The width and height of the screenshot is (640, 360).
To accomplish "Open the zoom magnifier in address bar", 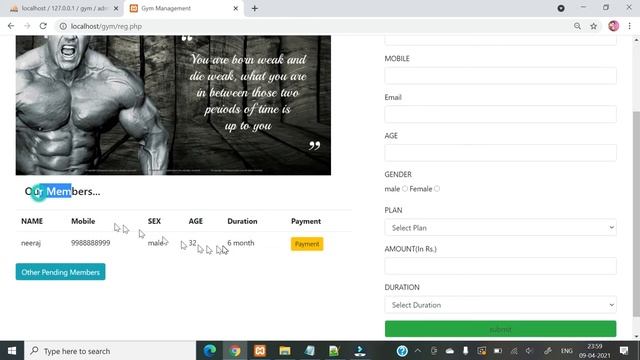I will (x=577, y=26).
